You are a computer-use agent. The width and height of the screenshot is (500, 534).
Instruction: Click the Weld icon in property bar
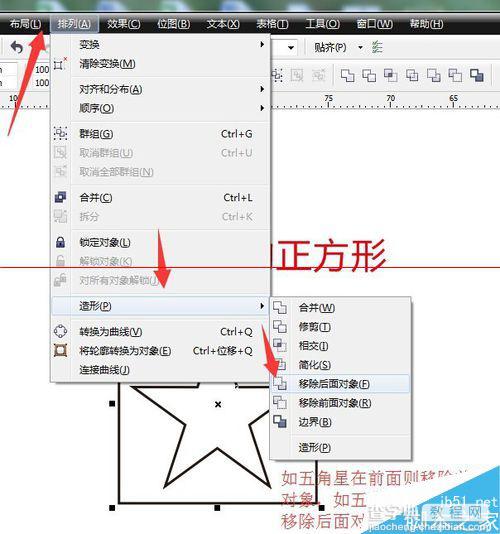point(347,75)
